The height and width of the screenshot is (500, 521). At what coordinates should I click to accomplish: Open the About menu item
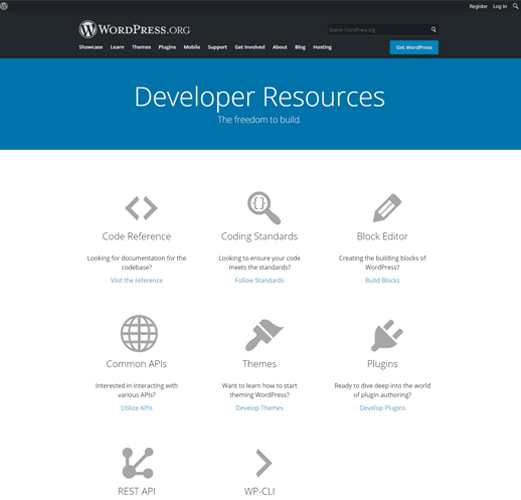click(x=280, y=47)
